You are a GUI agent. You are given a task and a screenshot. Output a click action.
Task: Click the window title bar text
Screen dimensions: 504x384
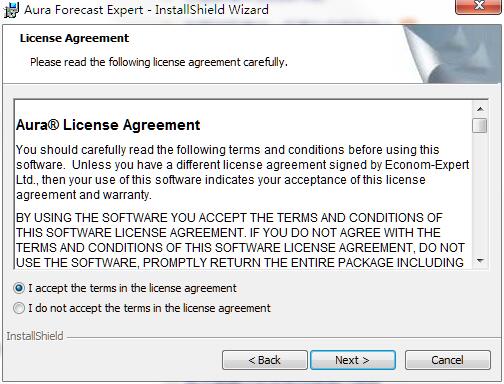tap(146, 10)
